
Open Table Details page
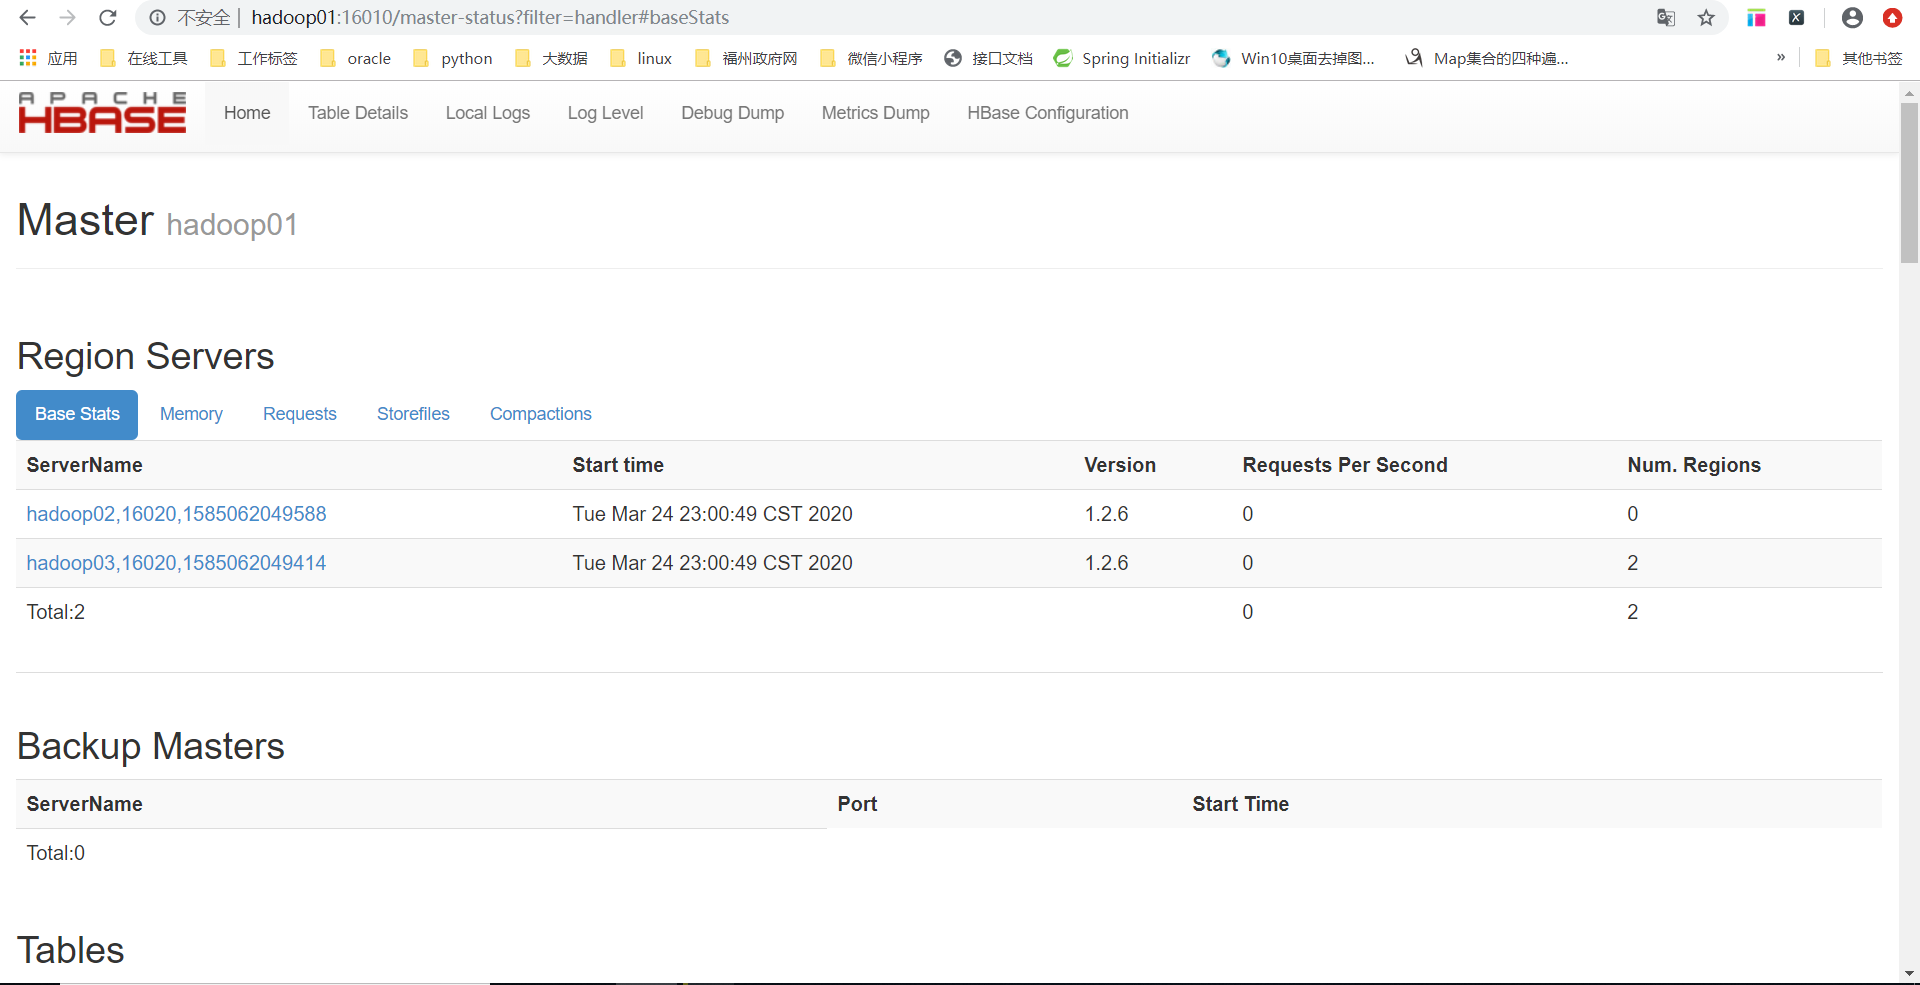358,113
